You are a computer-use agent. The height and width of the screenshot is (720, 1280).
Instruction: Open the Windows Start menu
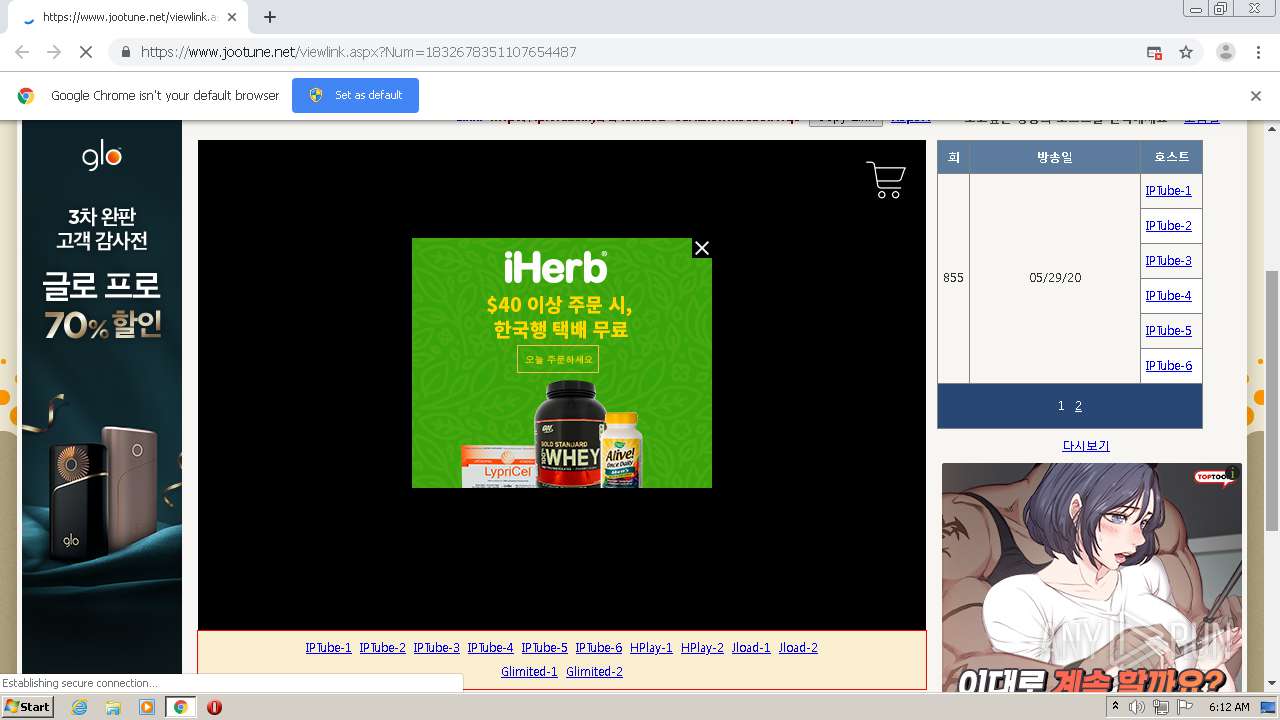[27, 706]
